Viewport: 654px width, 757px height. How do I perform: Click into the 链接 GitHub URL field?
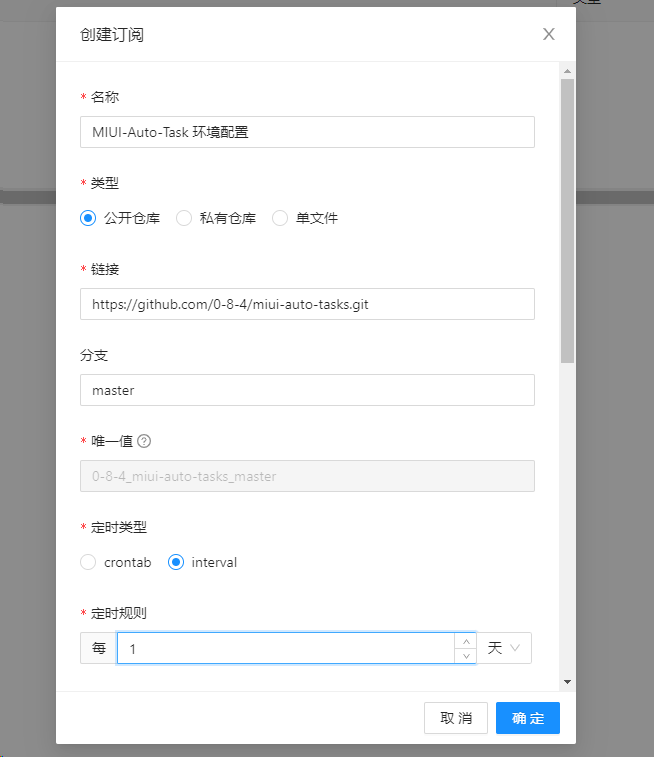307,304
